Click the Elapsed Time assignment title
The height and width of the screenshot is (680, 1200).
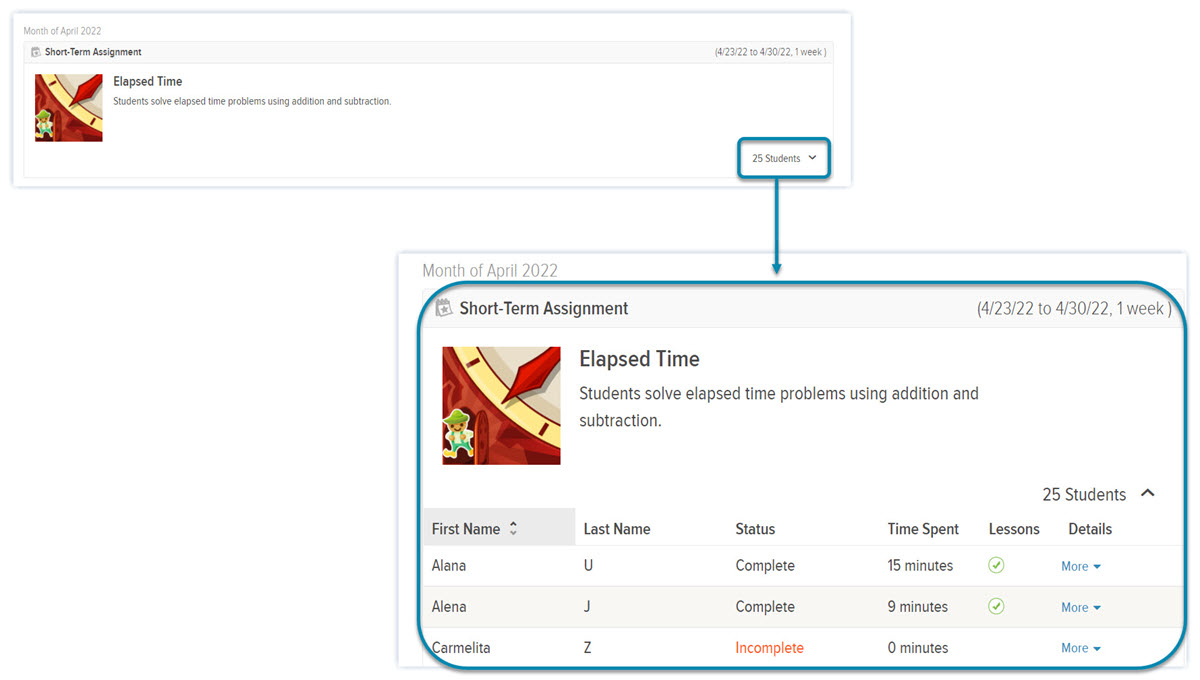click(639, 358)
